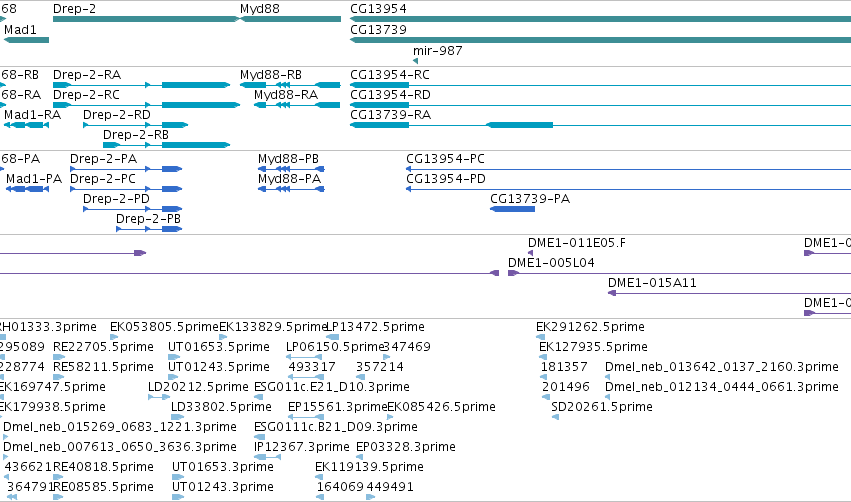Click EST EK127935.5prime

(x=593, y=347)
